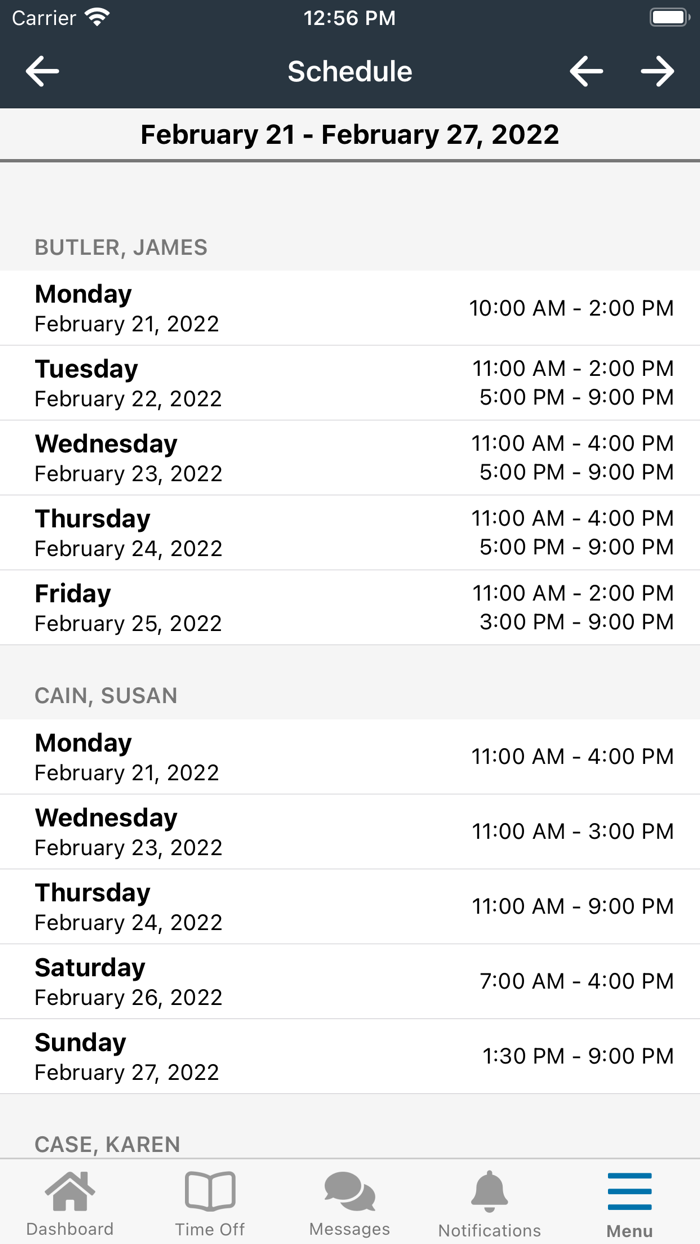Go back using the top-left arrow
The height and width of the screenshot is (1244, 700).
42,71
